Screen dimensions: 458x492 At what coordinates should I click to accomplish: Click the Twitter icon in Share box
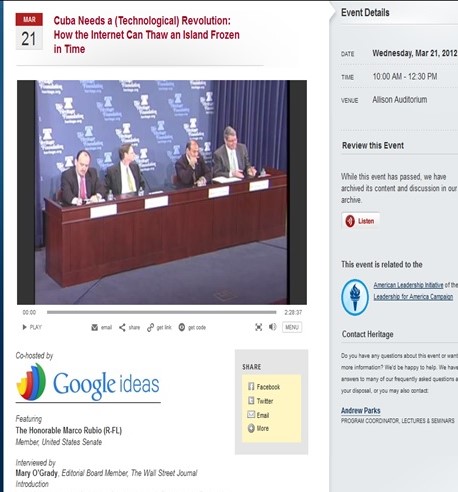(251, 400)
